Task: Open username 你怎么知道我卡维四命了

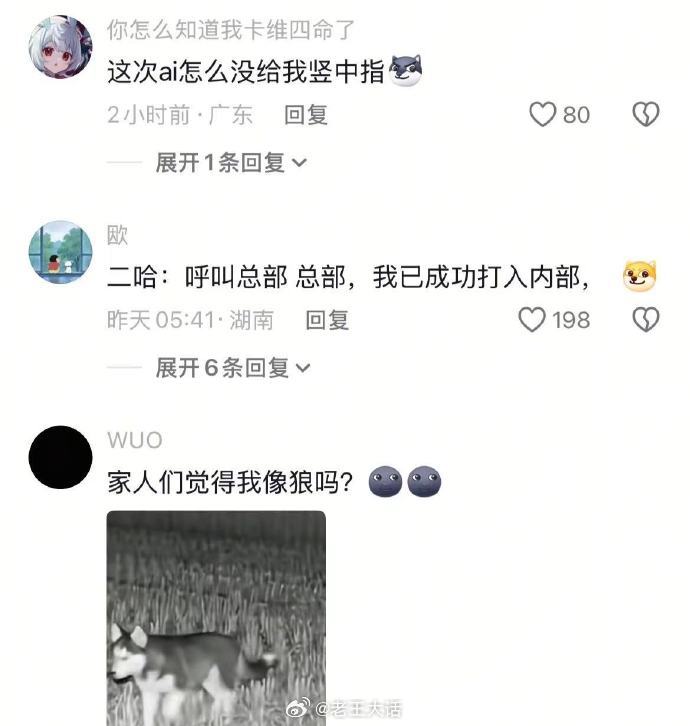Action: tap(231, 30)
